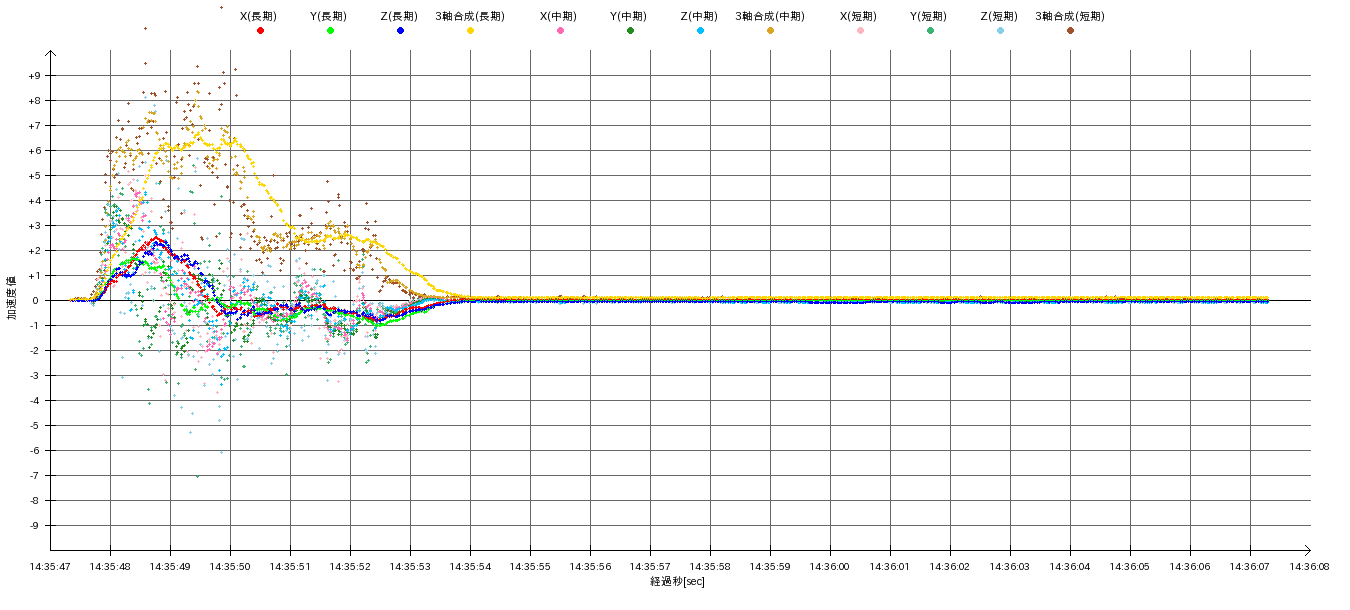
Task: Toggle the Y(中期) series legend label
Action: coord(628,16)
